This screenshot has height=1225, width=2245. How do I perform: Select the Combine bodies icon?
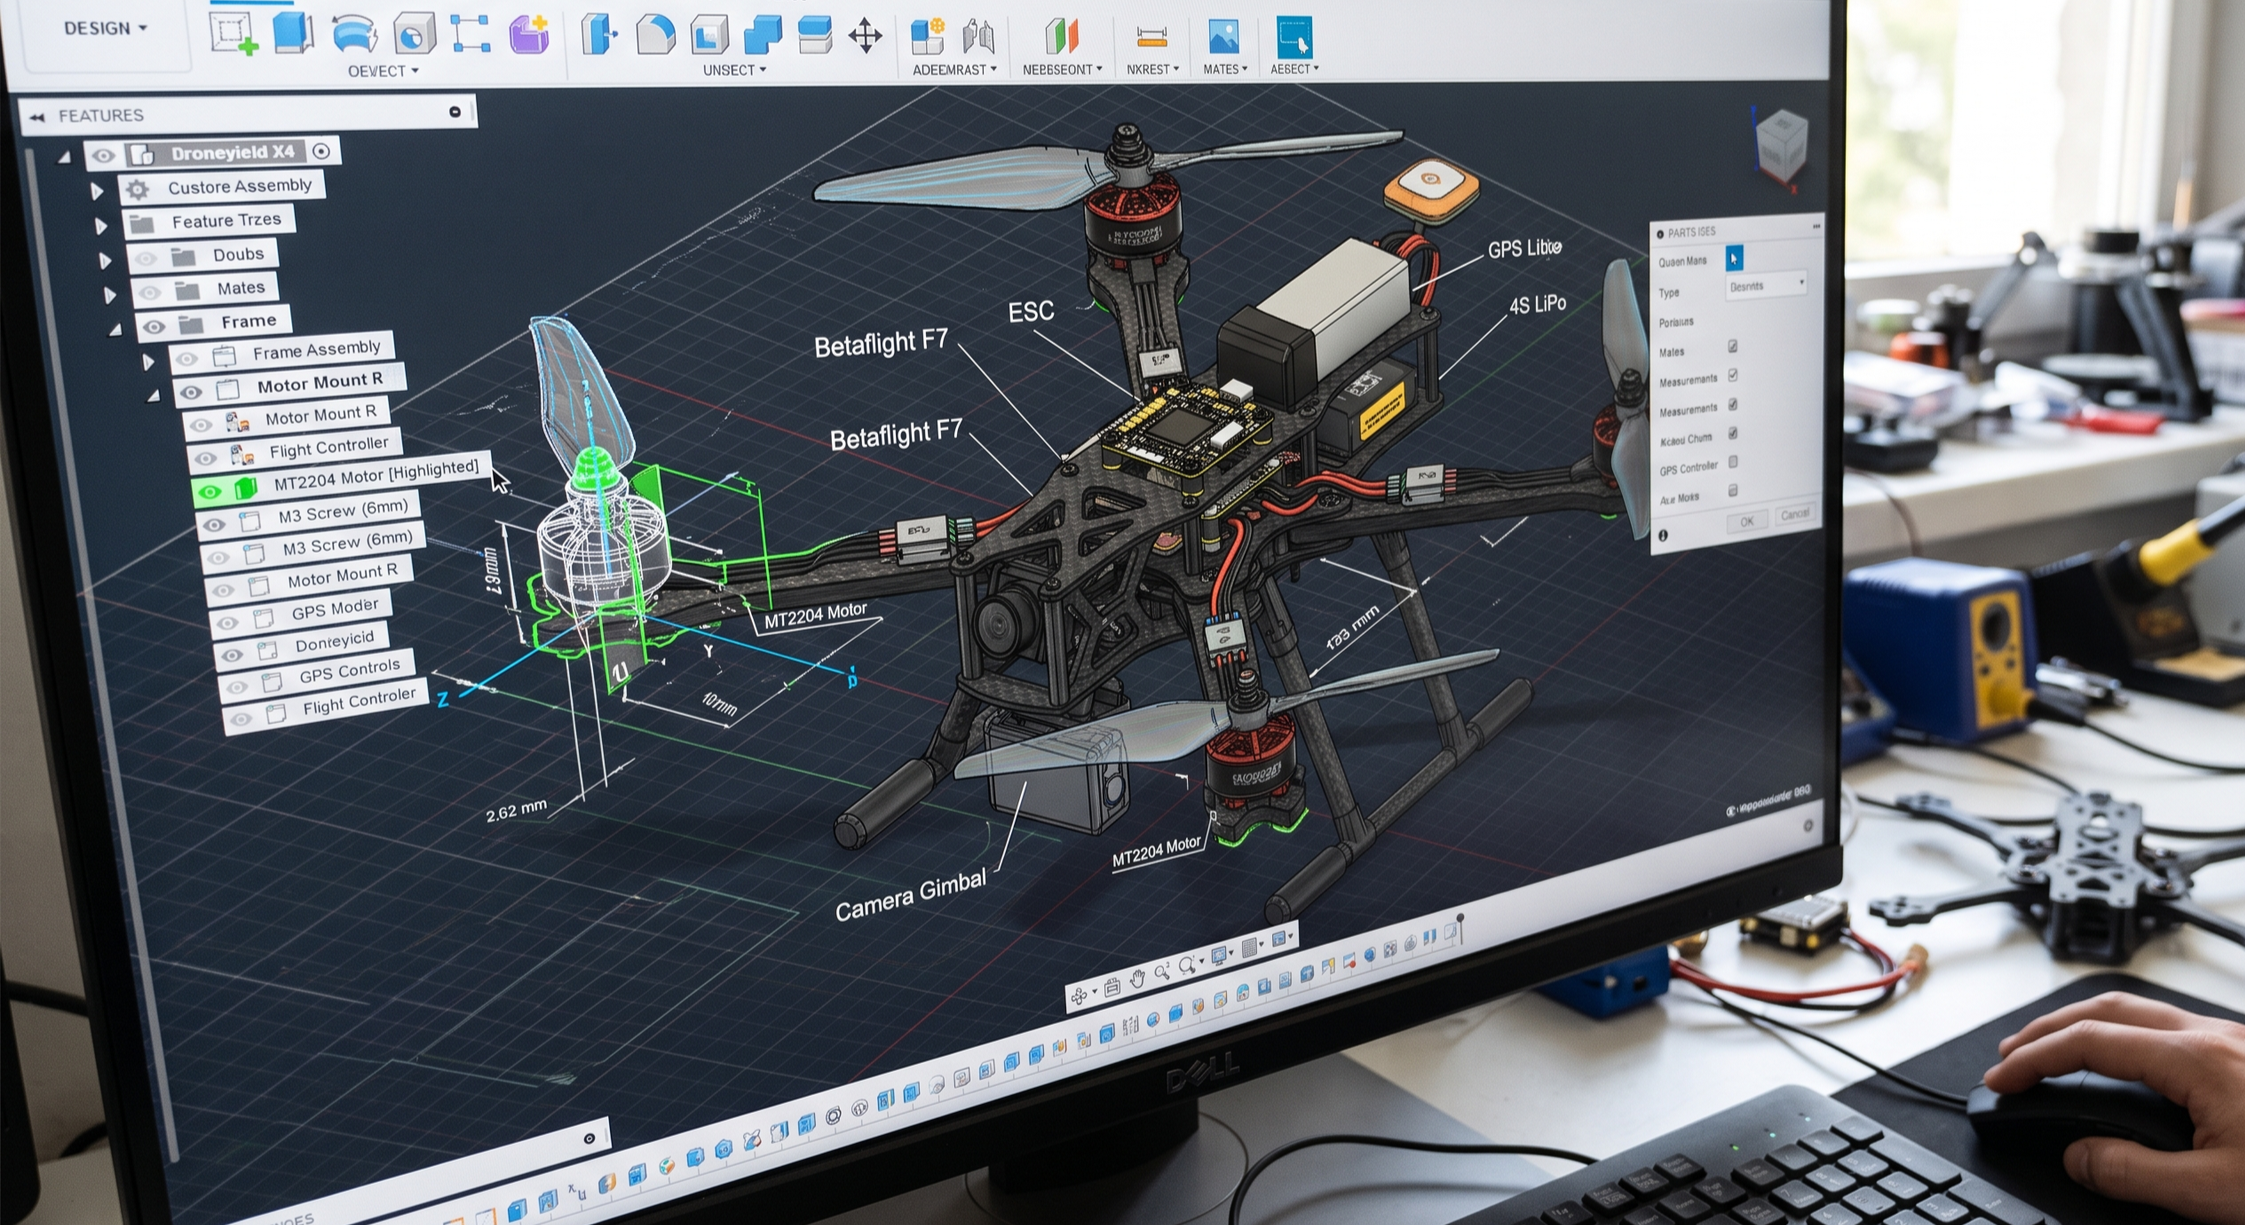pos(762,34)
